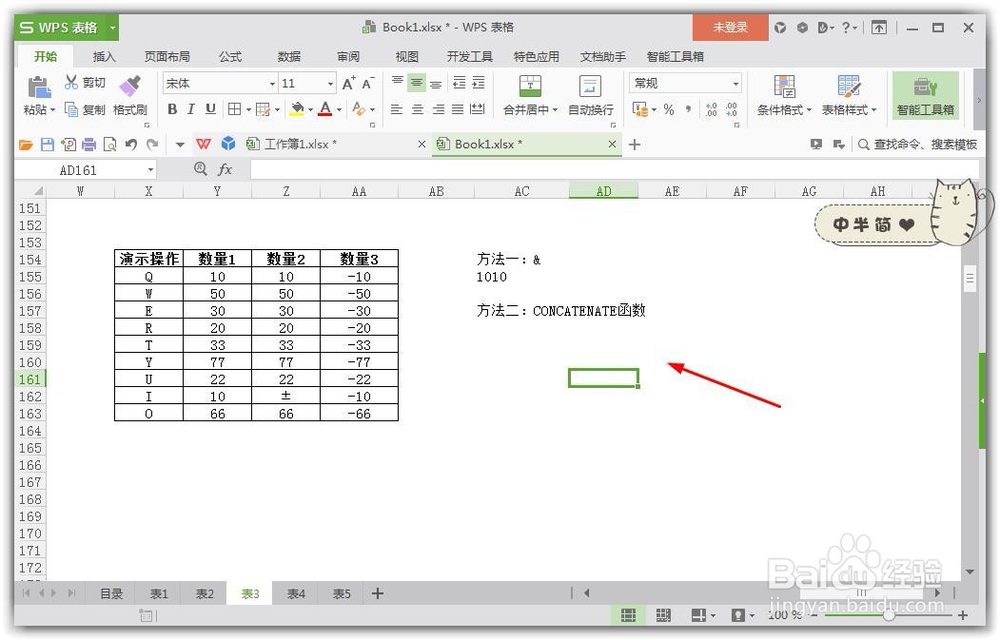Activate the 智能工具箱 smart toolbox

tap(925, 96)
